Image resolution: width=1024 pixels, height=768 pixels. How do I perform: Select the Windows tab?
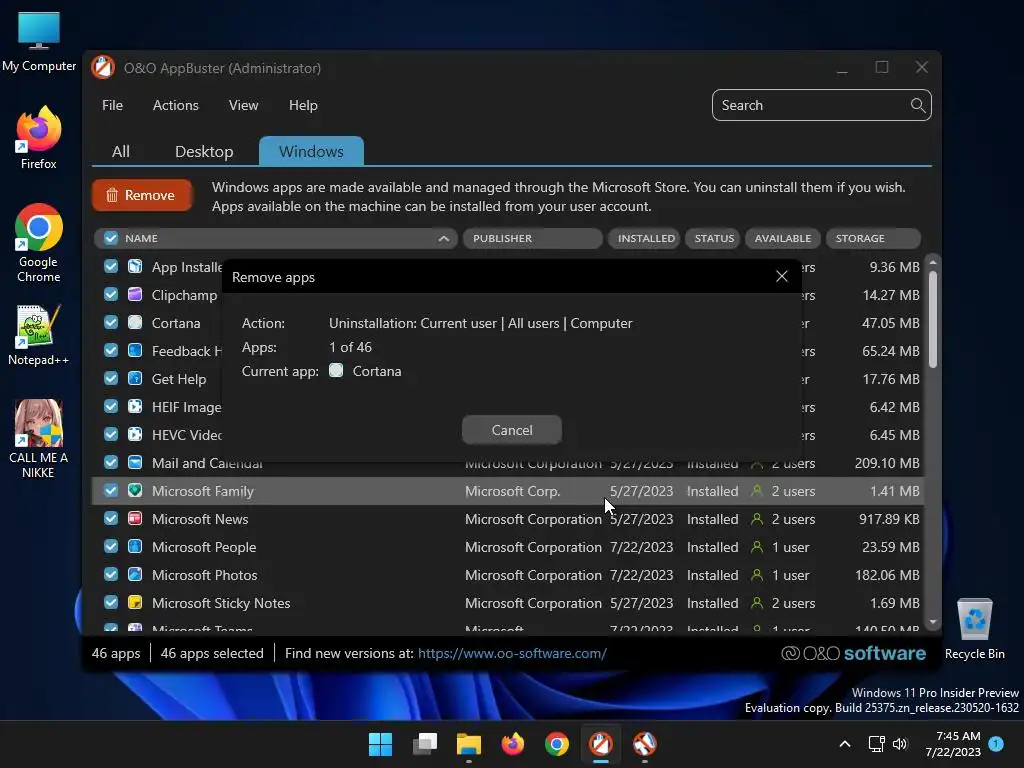point(312,152)
